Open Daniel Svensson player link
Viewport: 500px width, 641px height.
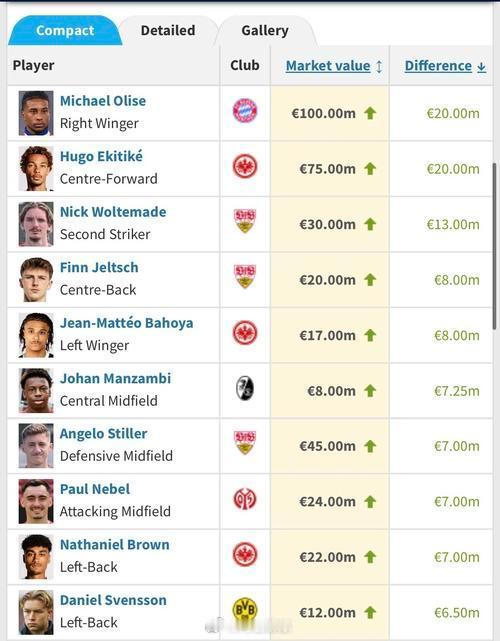113,600
